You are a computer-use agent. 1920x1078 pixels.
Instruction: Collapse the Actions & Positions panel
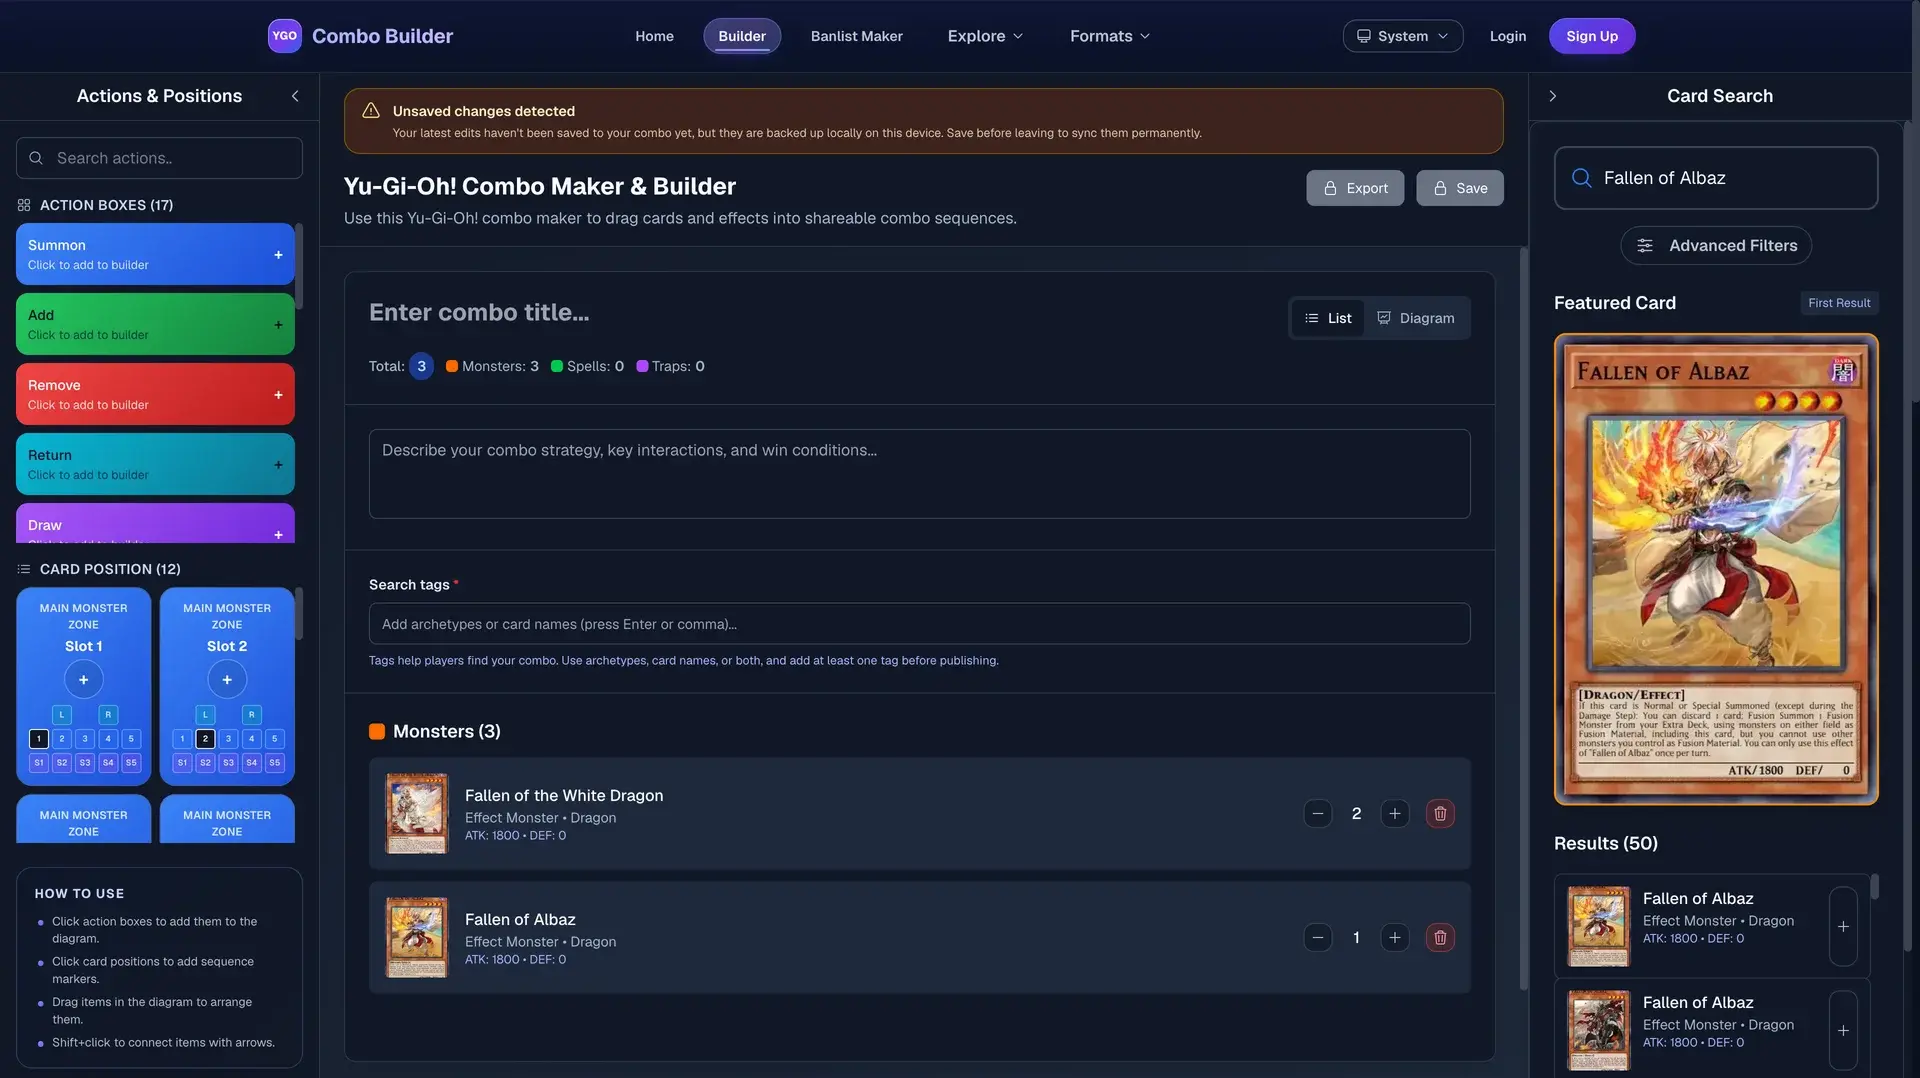[295, 96]
